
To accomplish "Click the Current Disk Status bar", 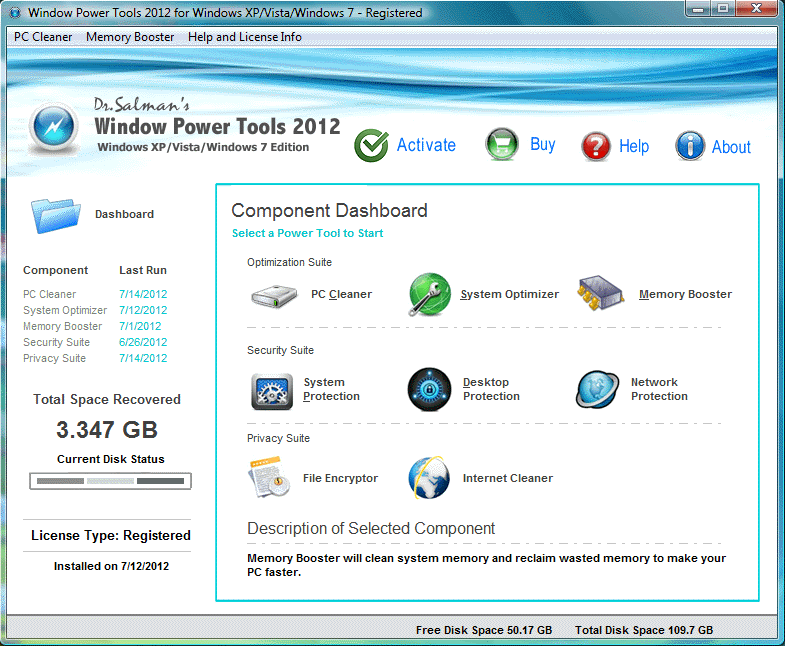I will click(x=110, y=481).
